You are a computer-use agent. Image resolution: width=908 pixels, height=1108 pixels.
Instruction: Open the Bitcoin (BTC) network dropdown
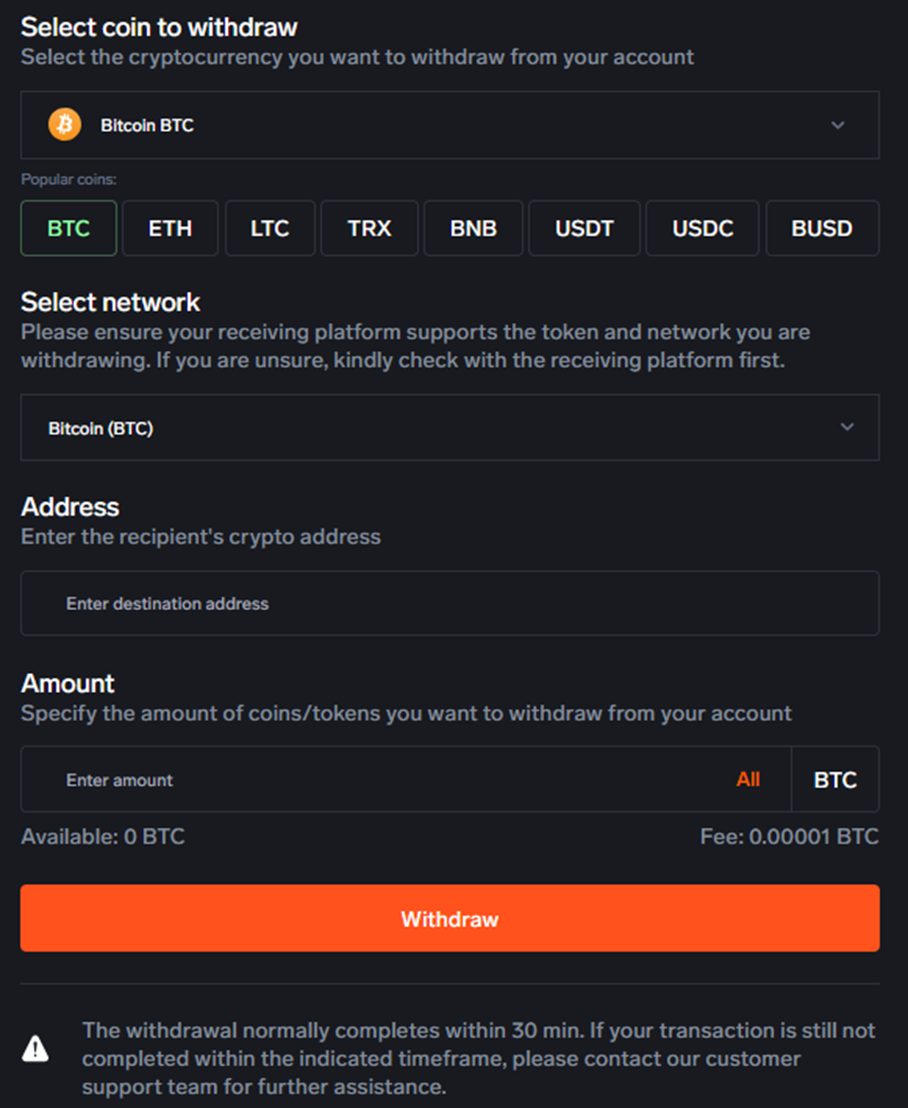point(449,427)
